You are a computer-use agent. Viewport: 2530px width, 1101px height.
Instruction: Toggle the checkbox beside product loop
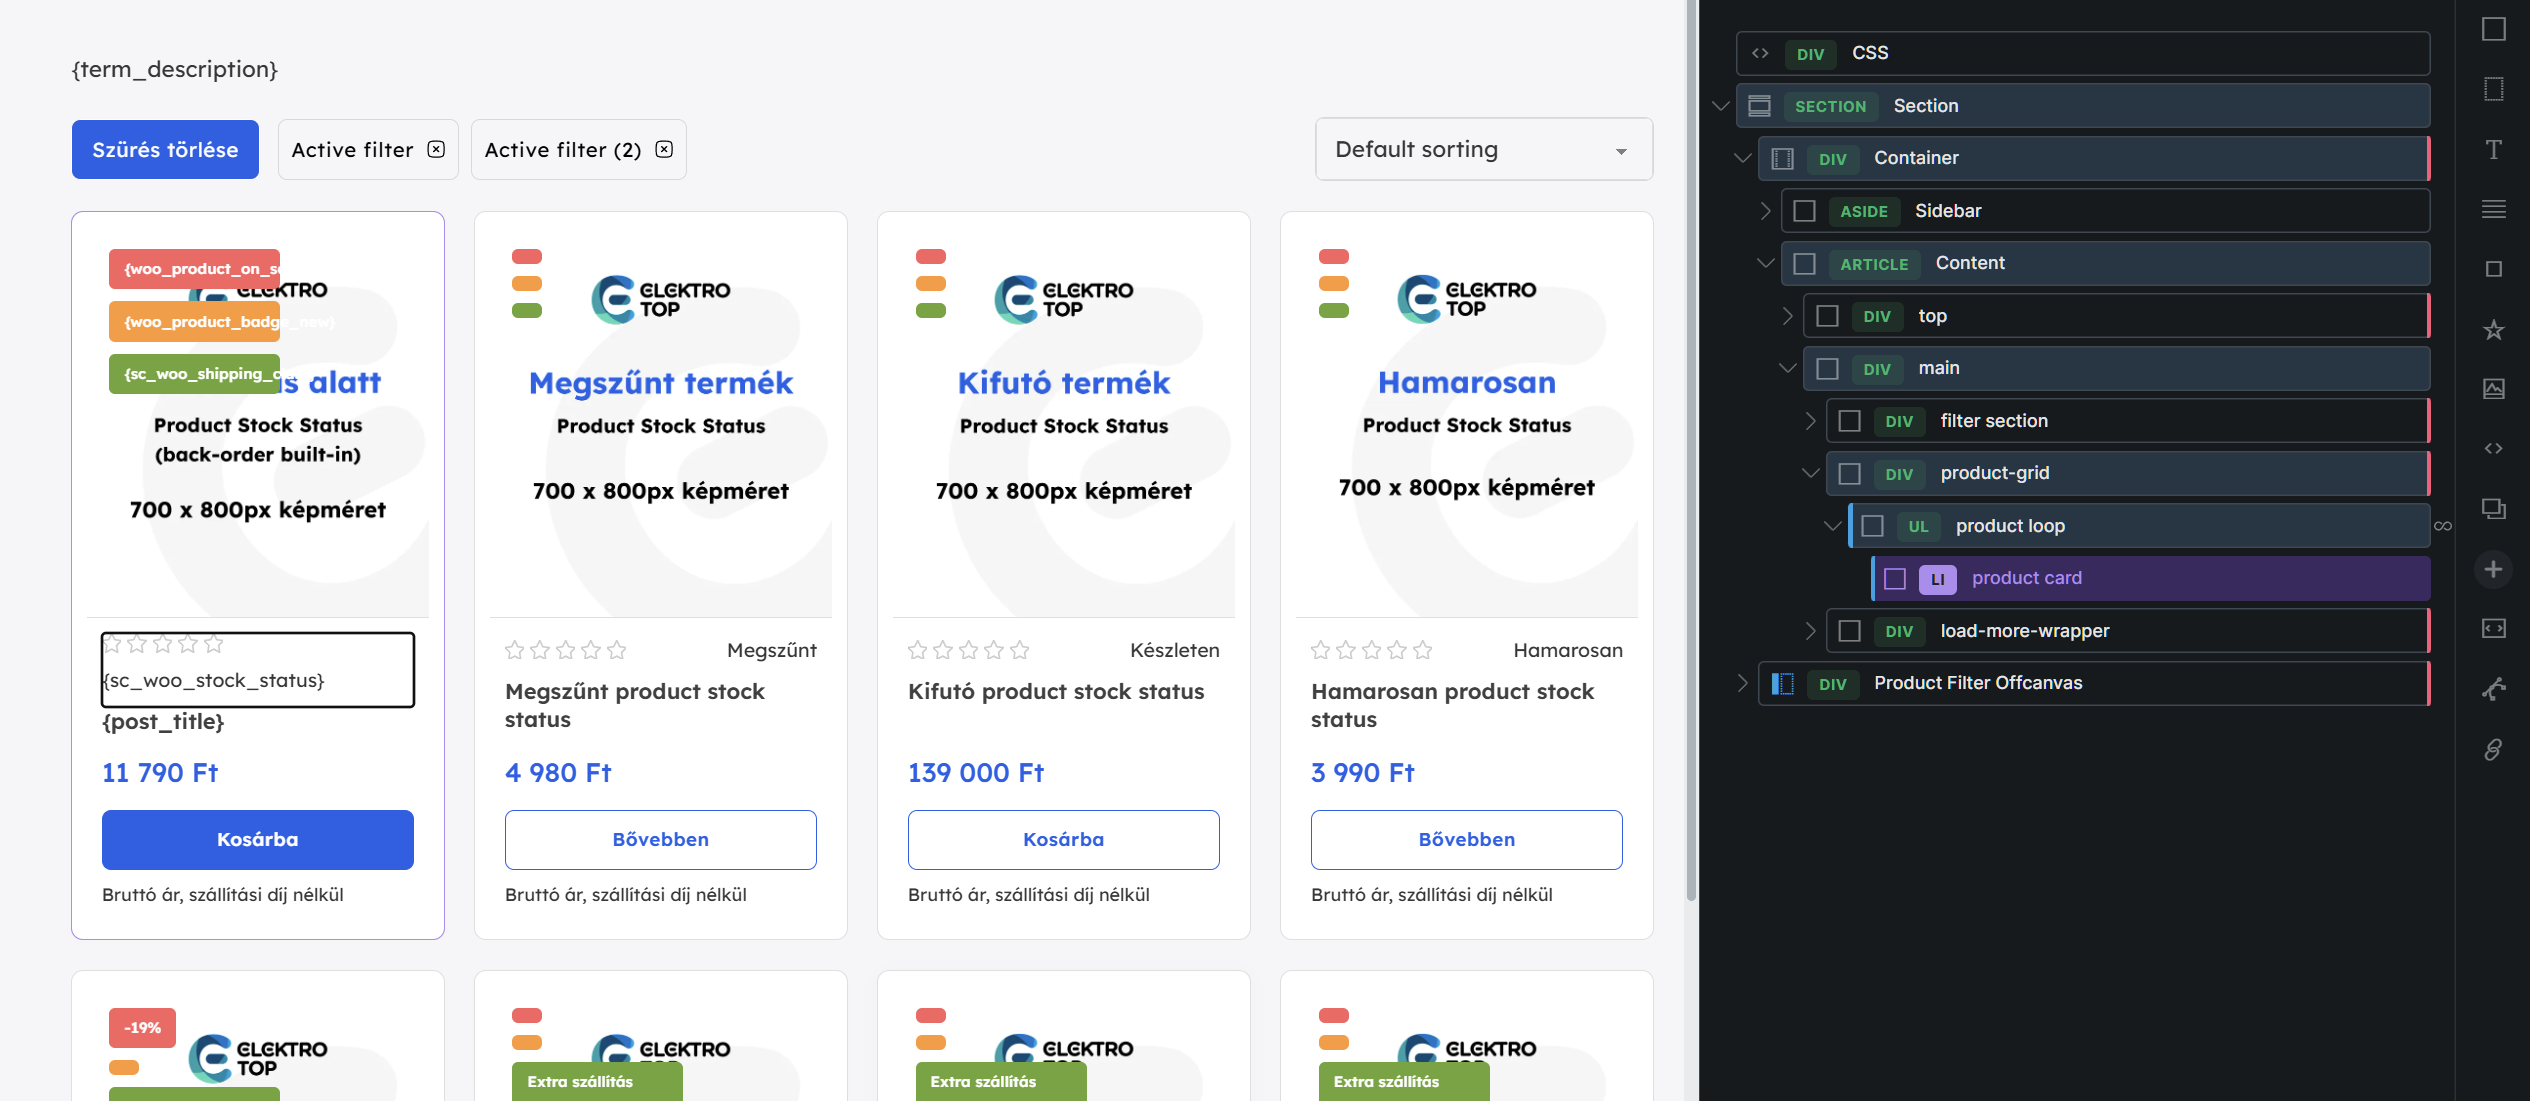(1872, 526)
